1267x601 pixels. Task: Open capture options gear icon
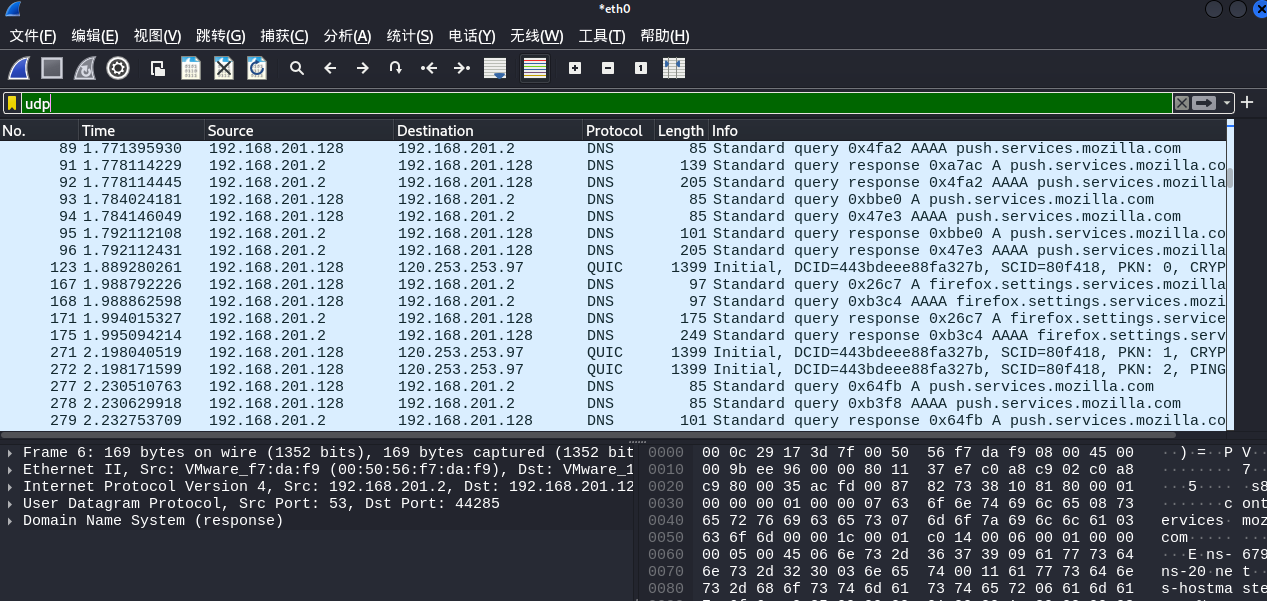[118, 68]
